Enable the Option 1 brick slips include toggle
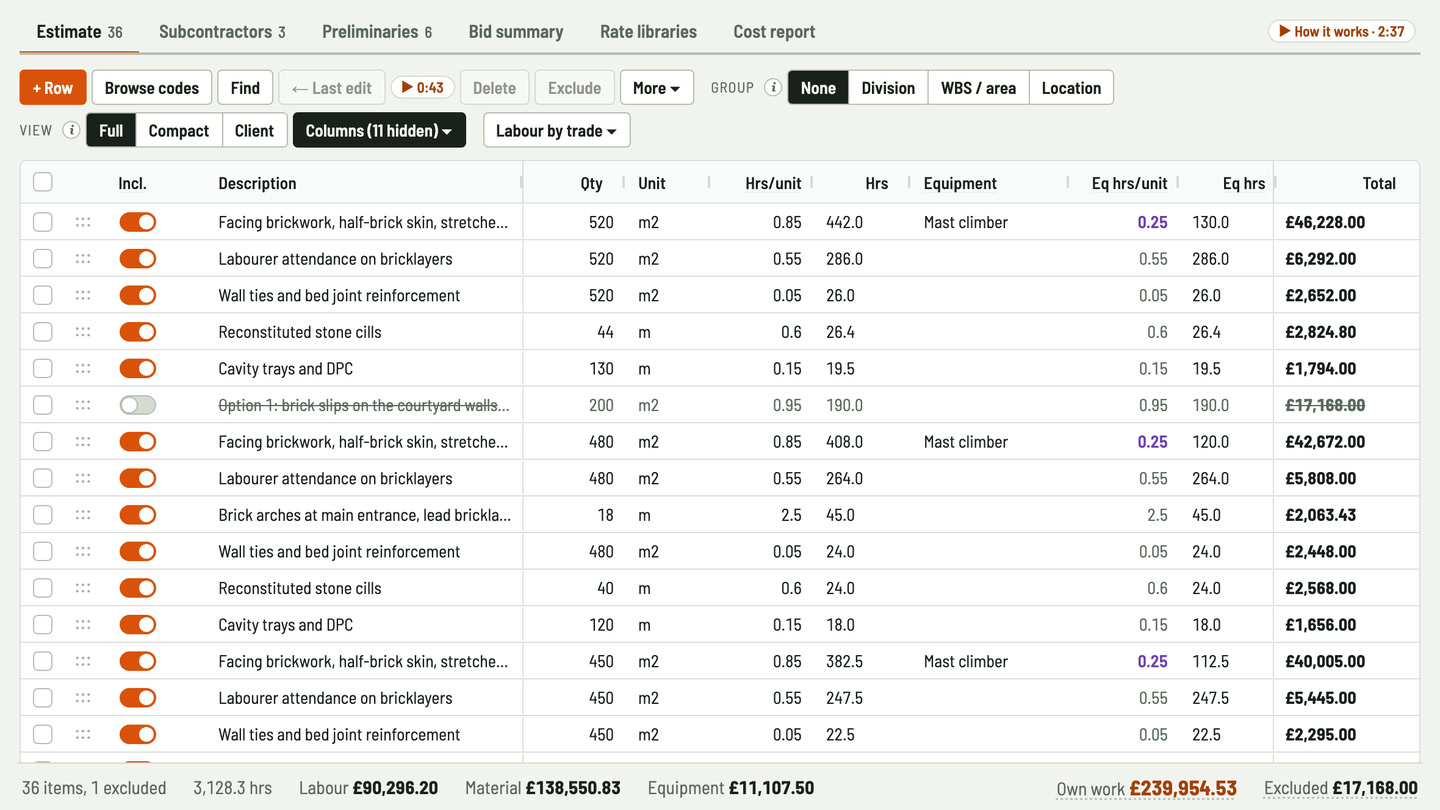 click(138, 405)
